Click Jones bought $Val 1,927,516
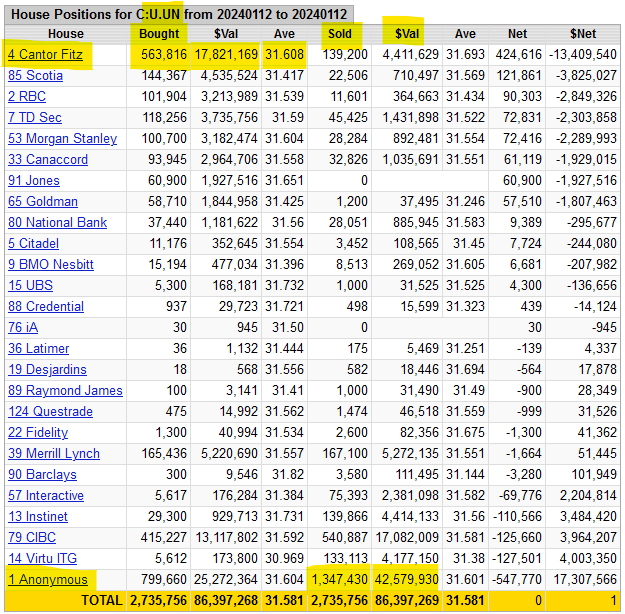This screenshot has height=614, width=625. coord(230,181)
